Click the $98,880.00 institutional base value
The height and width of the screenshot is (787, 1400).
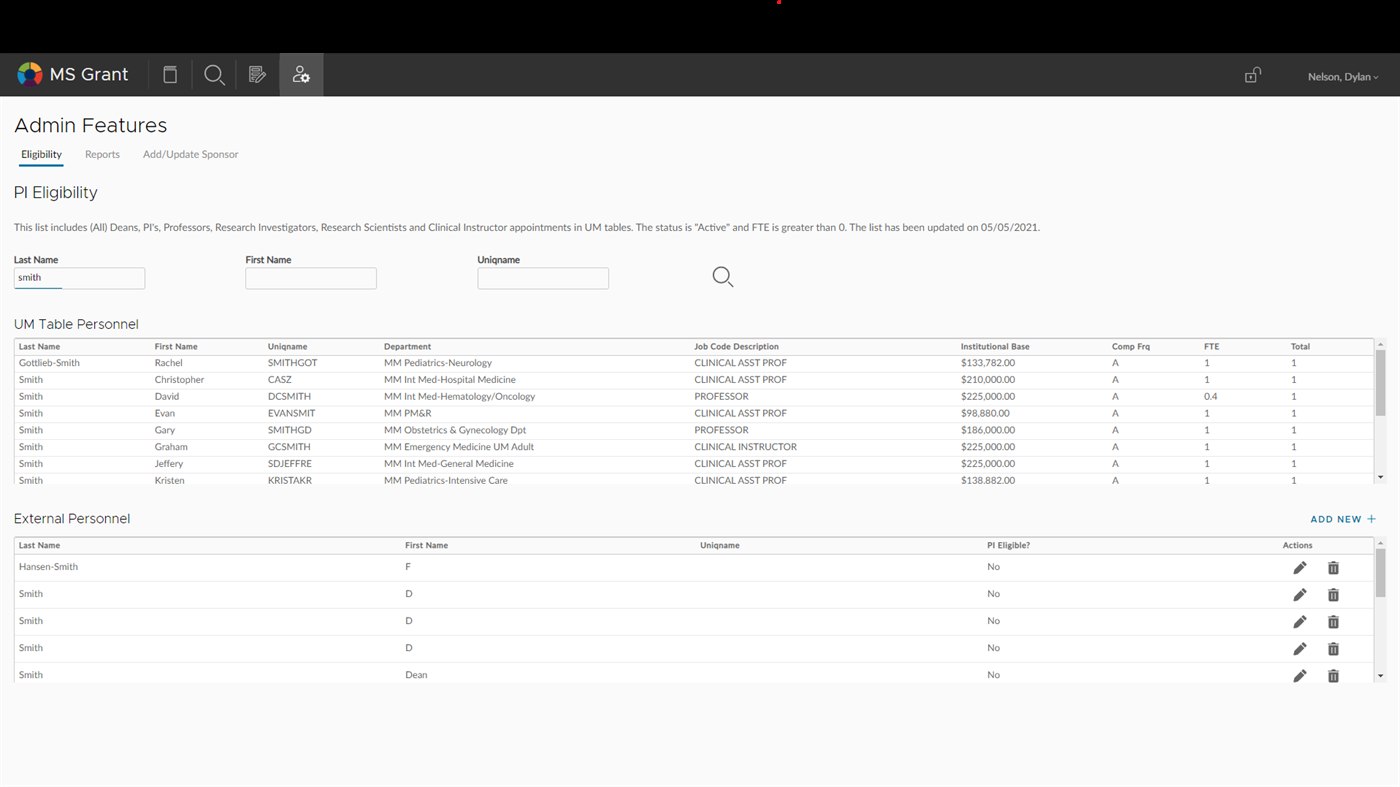986,413
